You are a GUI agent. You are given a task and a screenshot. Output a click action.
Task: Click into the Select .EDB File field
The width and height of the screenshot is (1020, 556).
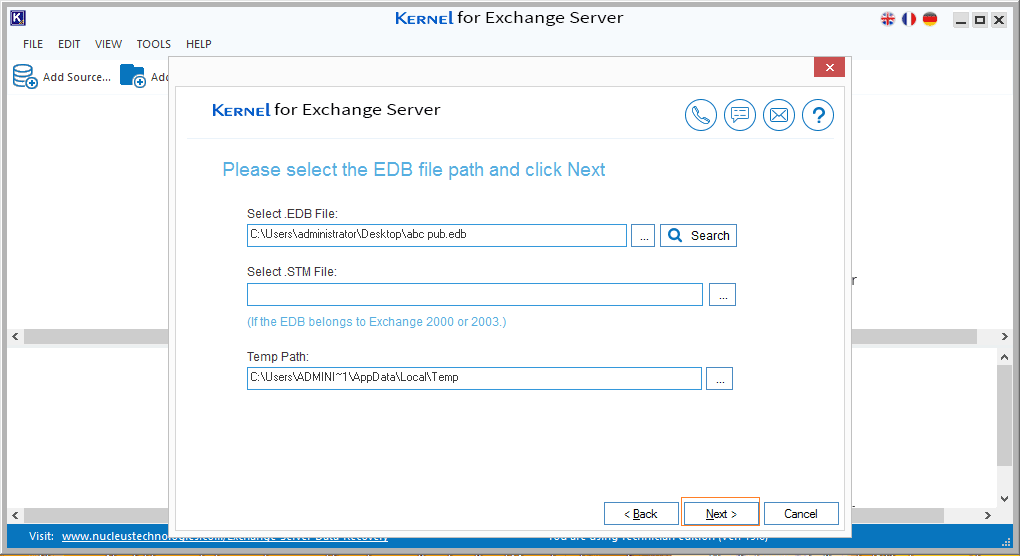436,235
